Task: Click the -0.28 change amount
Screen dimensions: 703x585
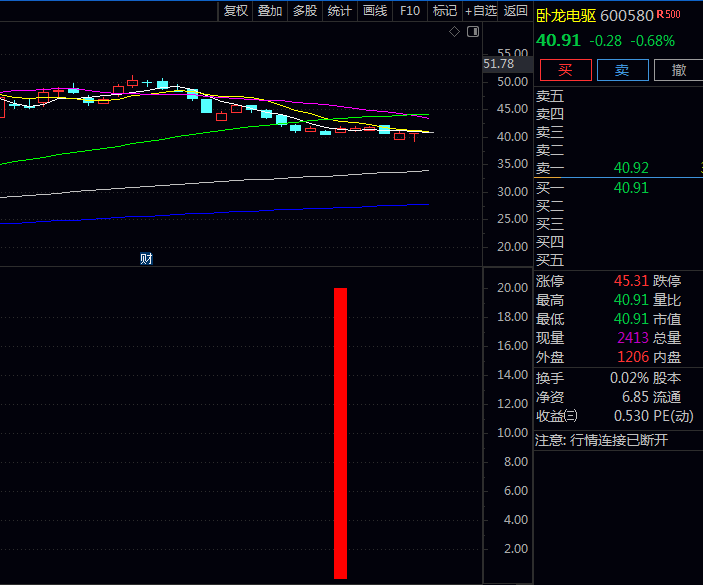Action: (605, 41)
